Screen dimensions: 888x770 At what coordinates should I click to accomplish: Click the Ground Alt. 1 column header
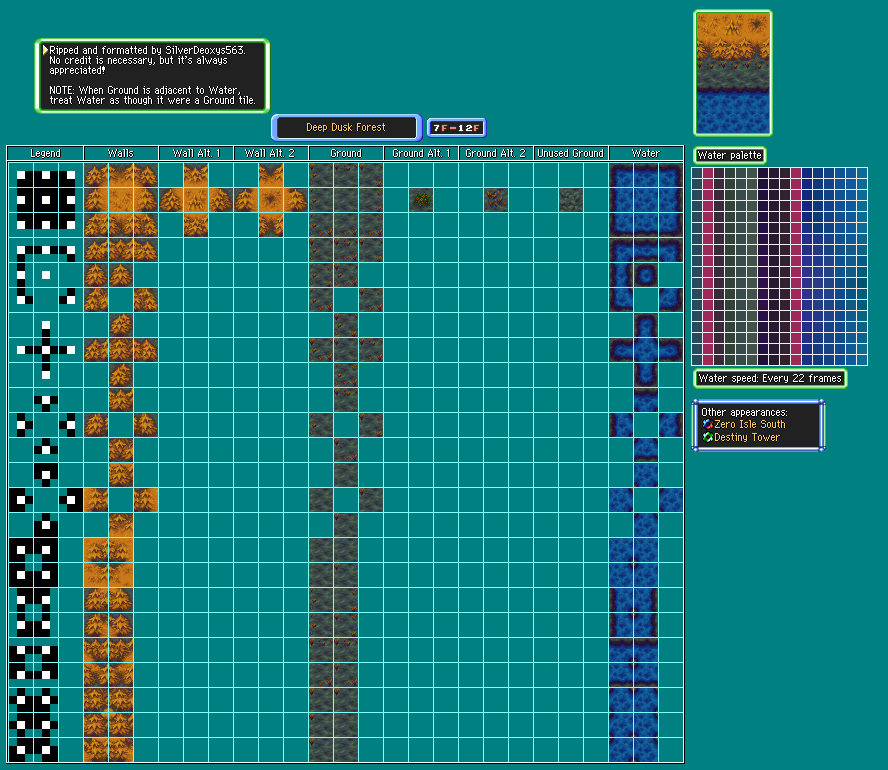(x=421, y=153)
